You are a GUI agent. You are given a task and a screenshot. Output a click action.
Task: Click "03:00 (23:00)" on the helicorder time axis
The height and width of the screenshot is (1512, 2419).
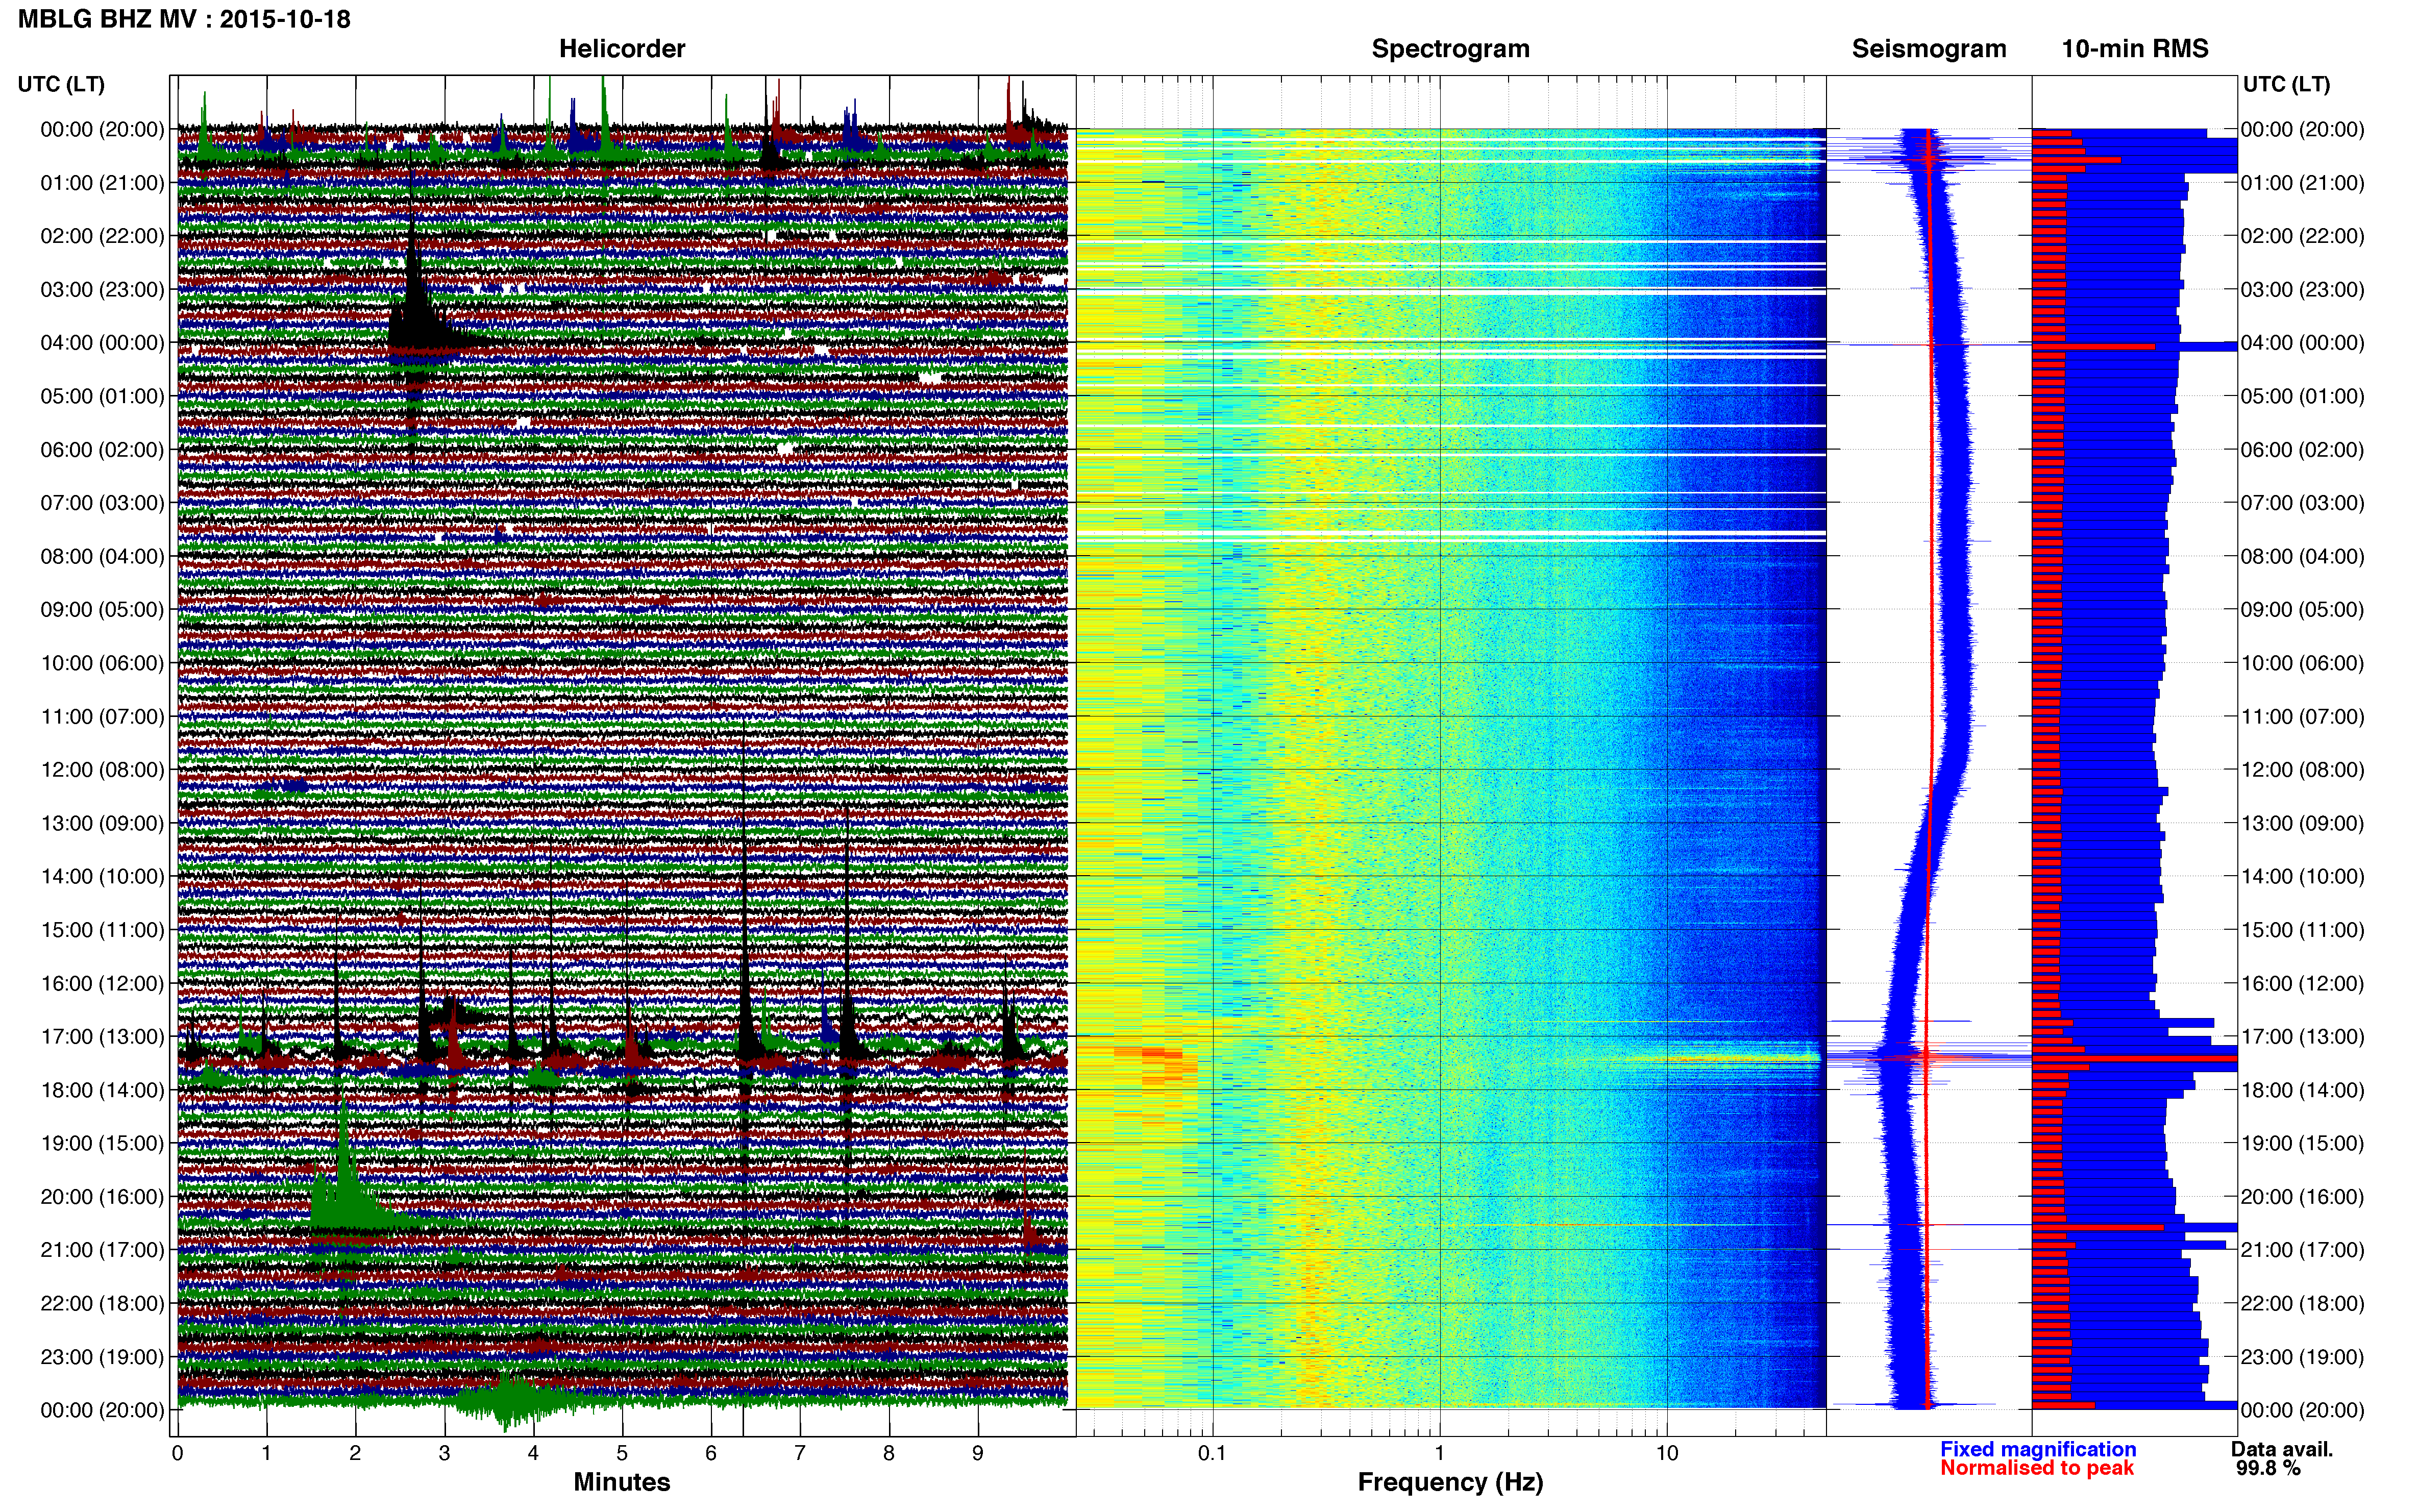click(102, 290)
